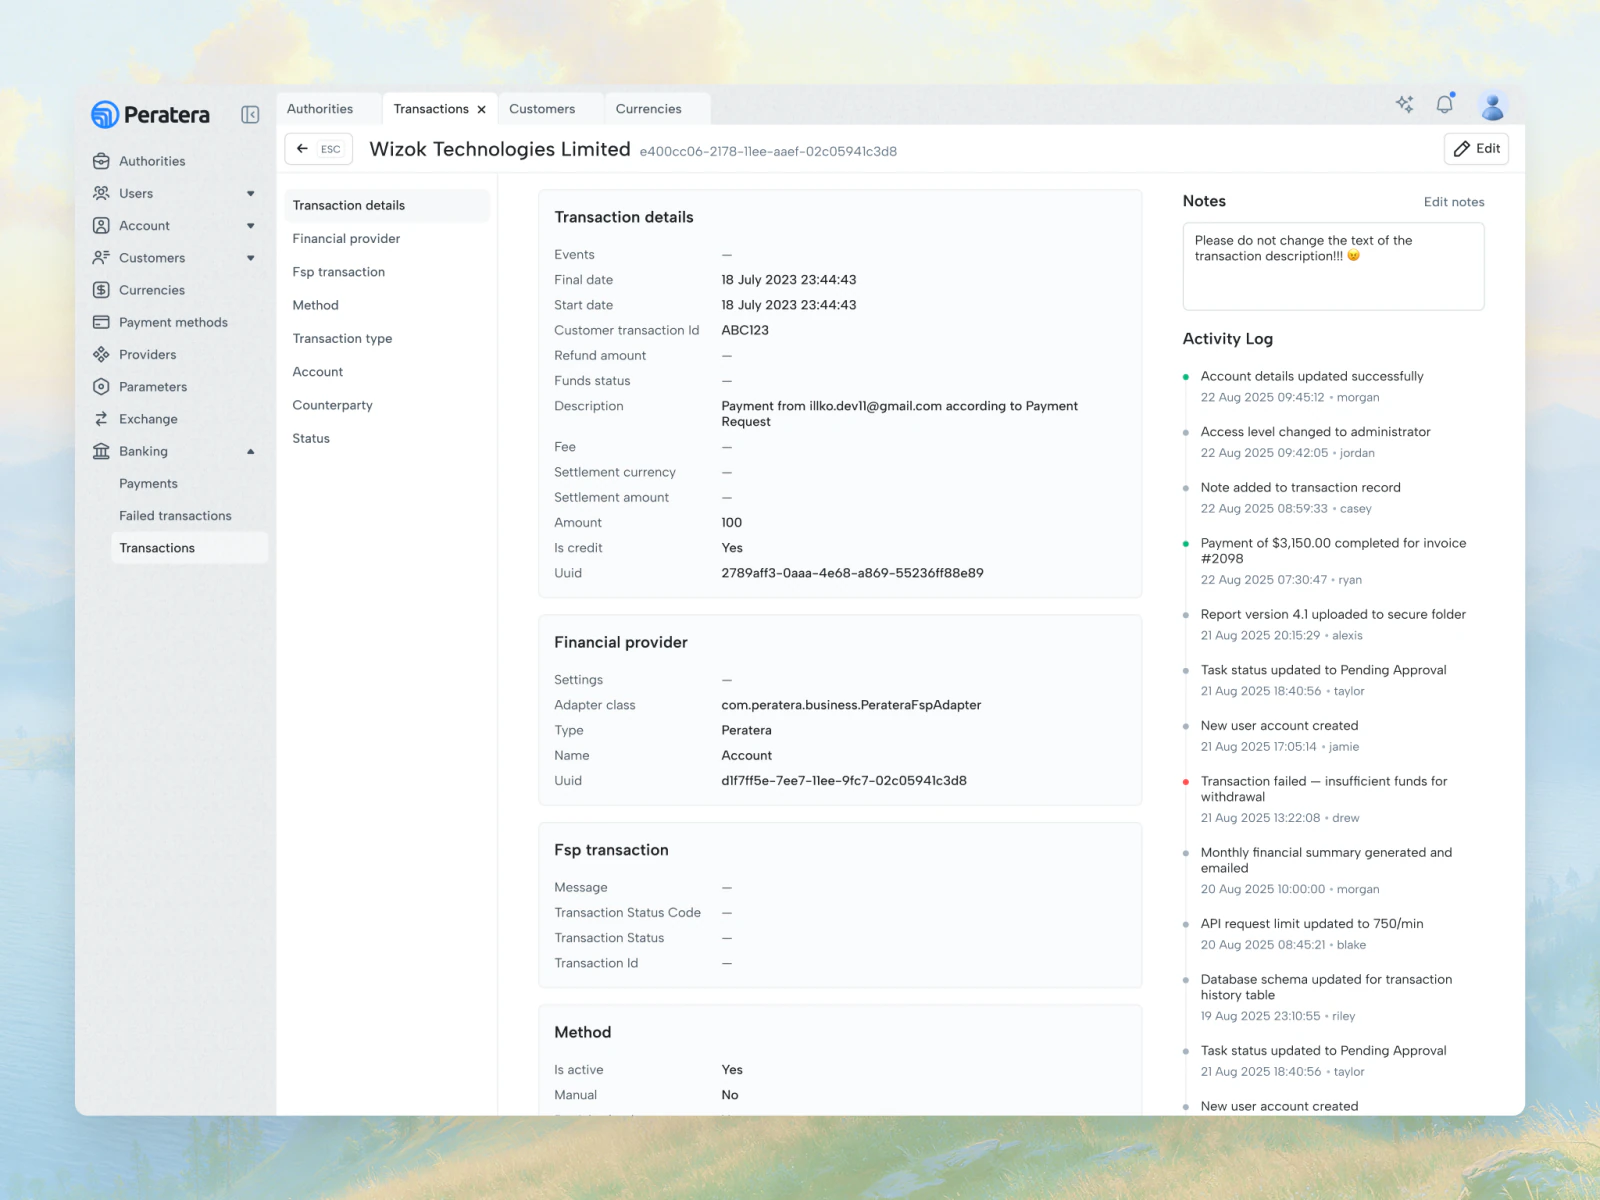
Task: Click 'Access level changed to administrator' entry
Action: pyautogui.click(x=1315, y=432)
